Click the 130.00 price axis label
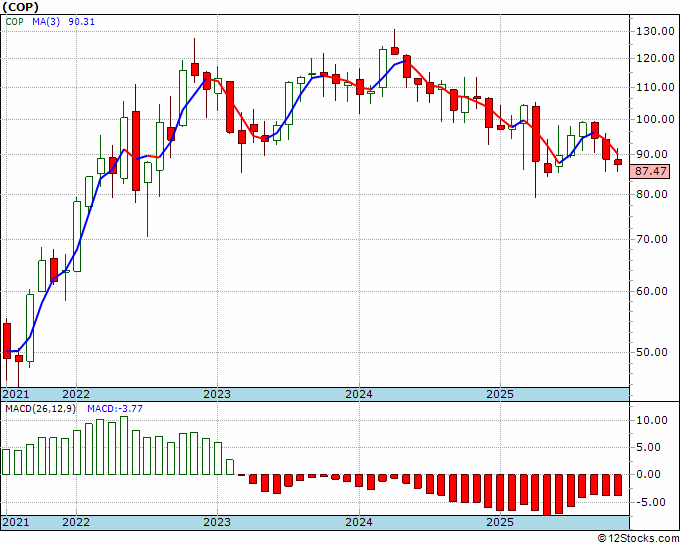The height and width of the screenshot is (546, 680). click(655, 31)
